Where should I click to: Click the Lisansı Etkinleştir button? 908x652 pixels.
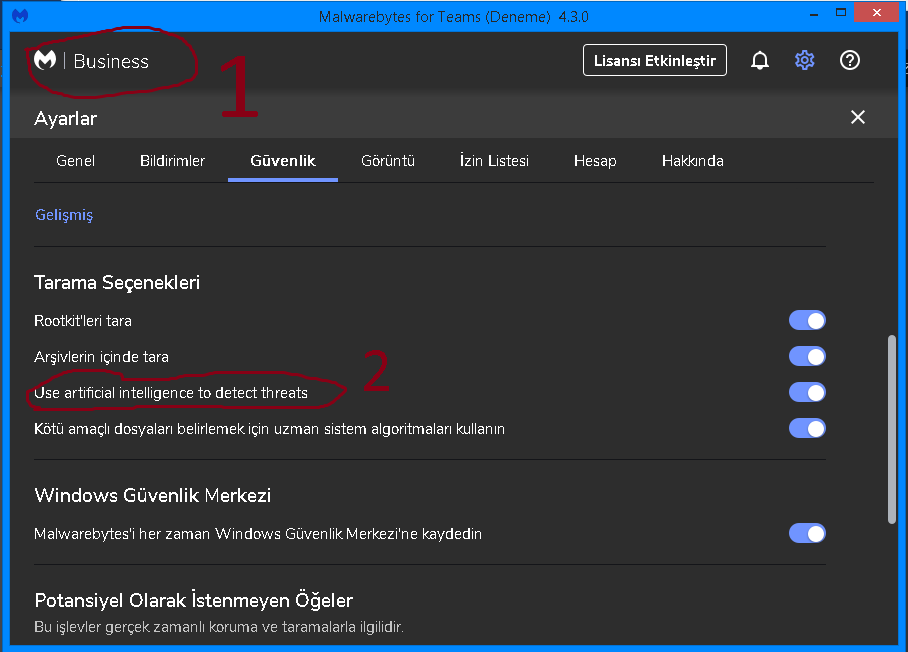654,60
